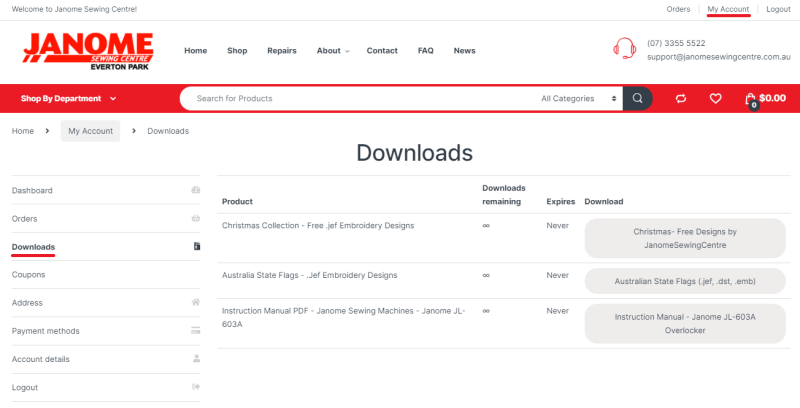Image resolution: width=800 pixels, height=408 pixels.
Task: Open Christmas Collection product link
Action: (x=318, y=225)
